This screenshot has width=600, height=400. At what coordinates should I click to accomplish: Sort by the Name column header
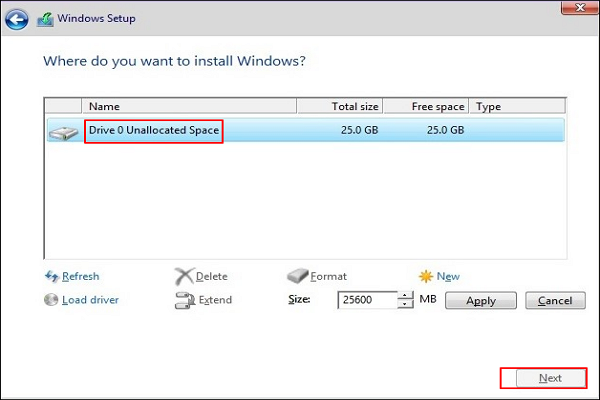click(189, 106)
